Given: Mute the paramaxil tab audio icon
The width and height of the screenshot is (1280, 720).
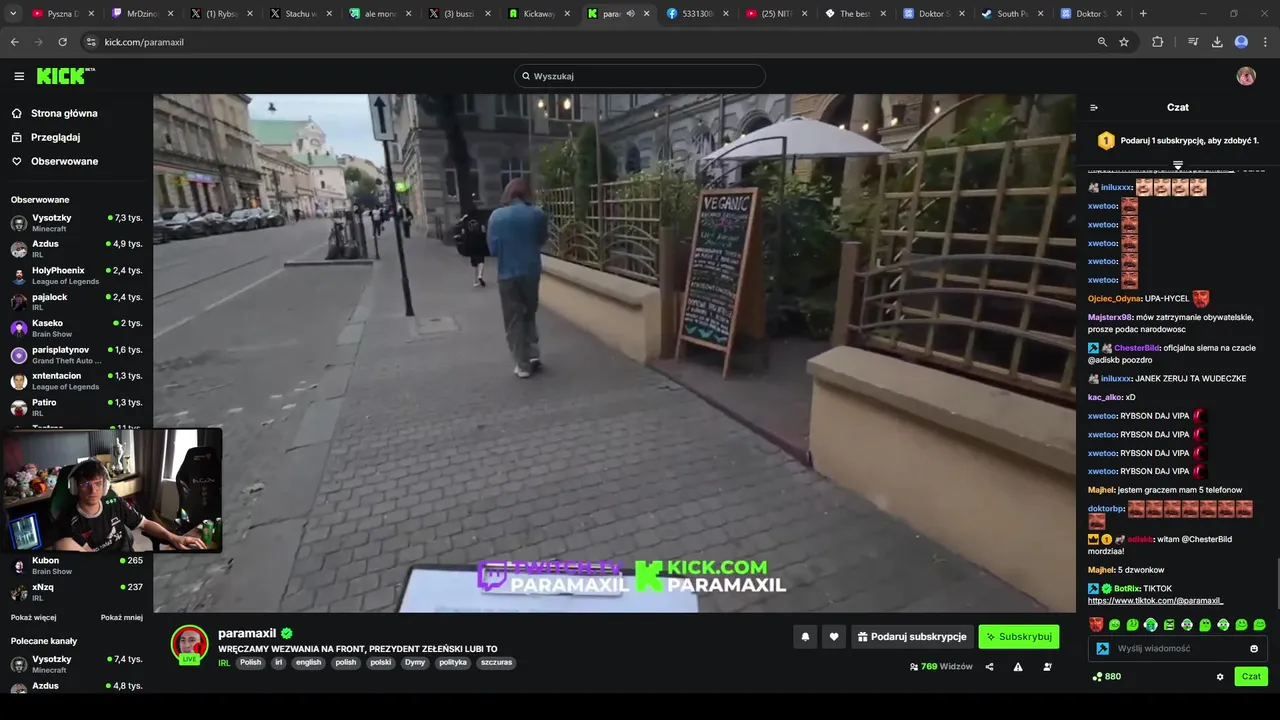Looking at the screenshot, I should click(630, 14).
